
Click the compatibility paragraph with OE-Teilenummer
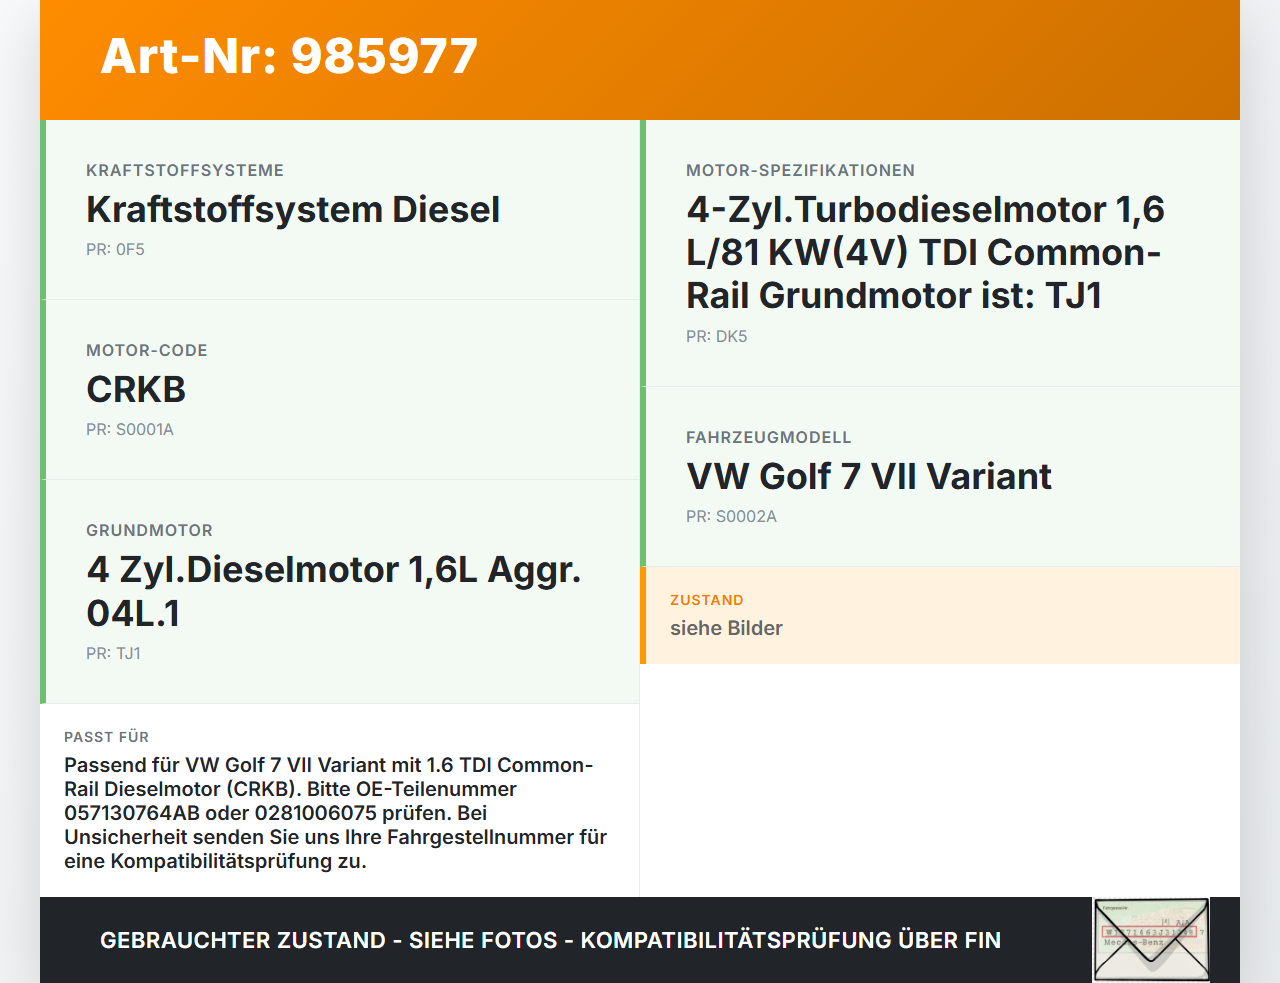335,813
